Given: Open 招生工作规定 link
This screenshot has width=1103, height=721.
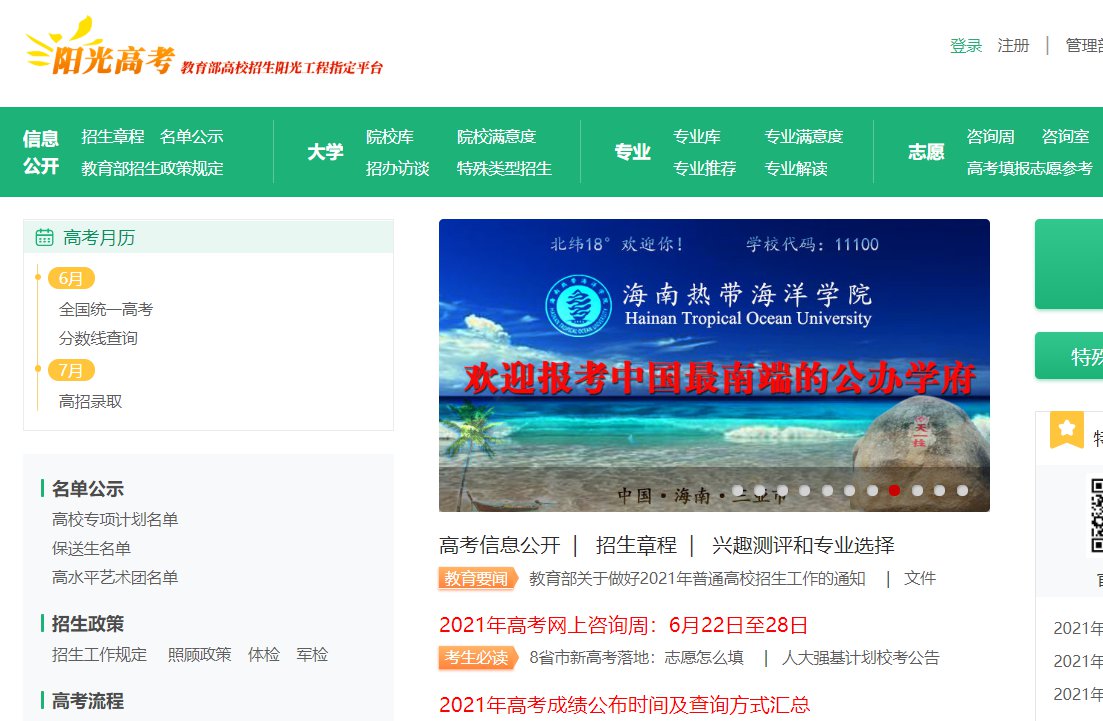Looking at the screenshot, I should [x=99, y=655].
